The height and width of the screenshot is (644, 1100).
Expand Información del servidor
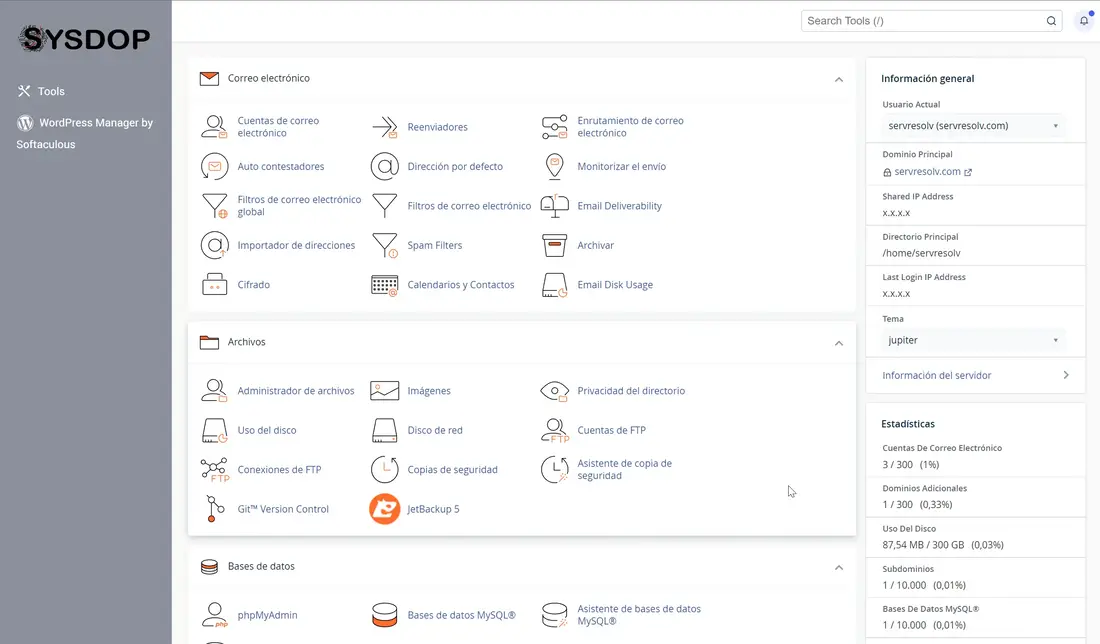point(975,375)
